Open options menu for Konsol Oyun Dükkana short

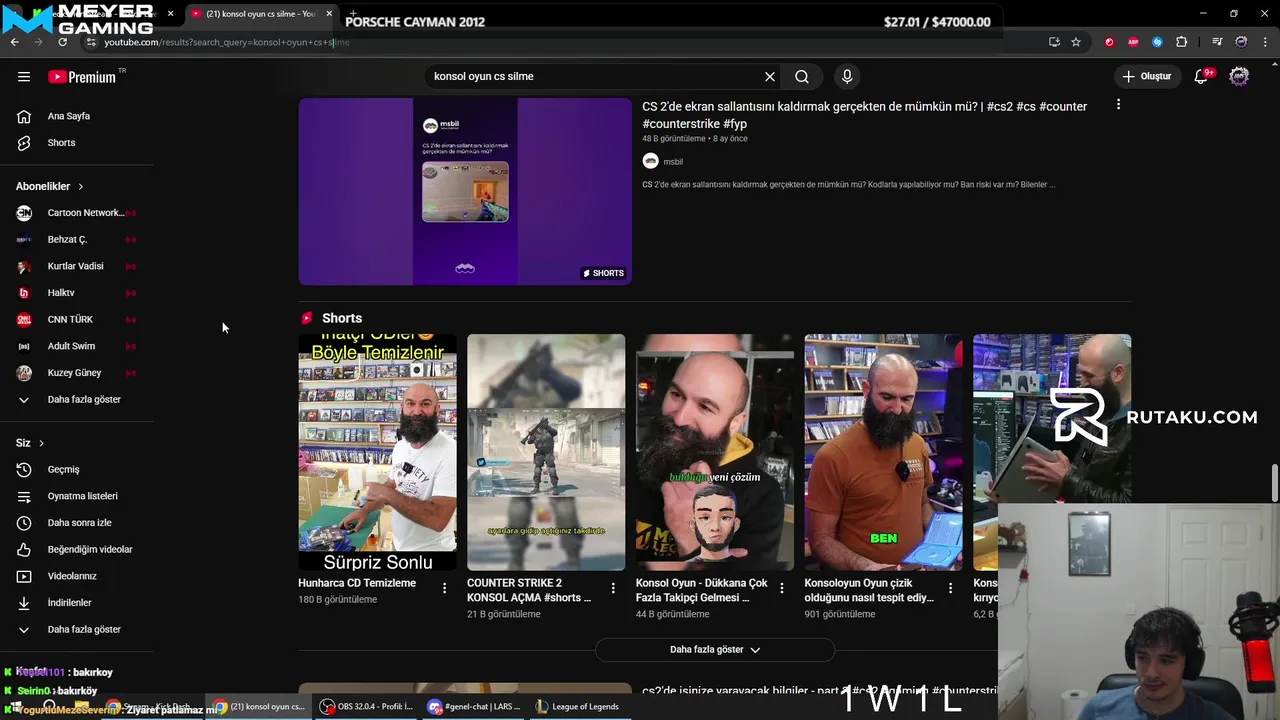click(782, 588)
